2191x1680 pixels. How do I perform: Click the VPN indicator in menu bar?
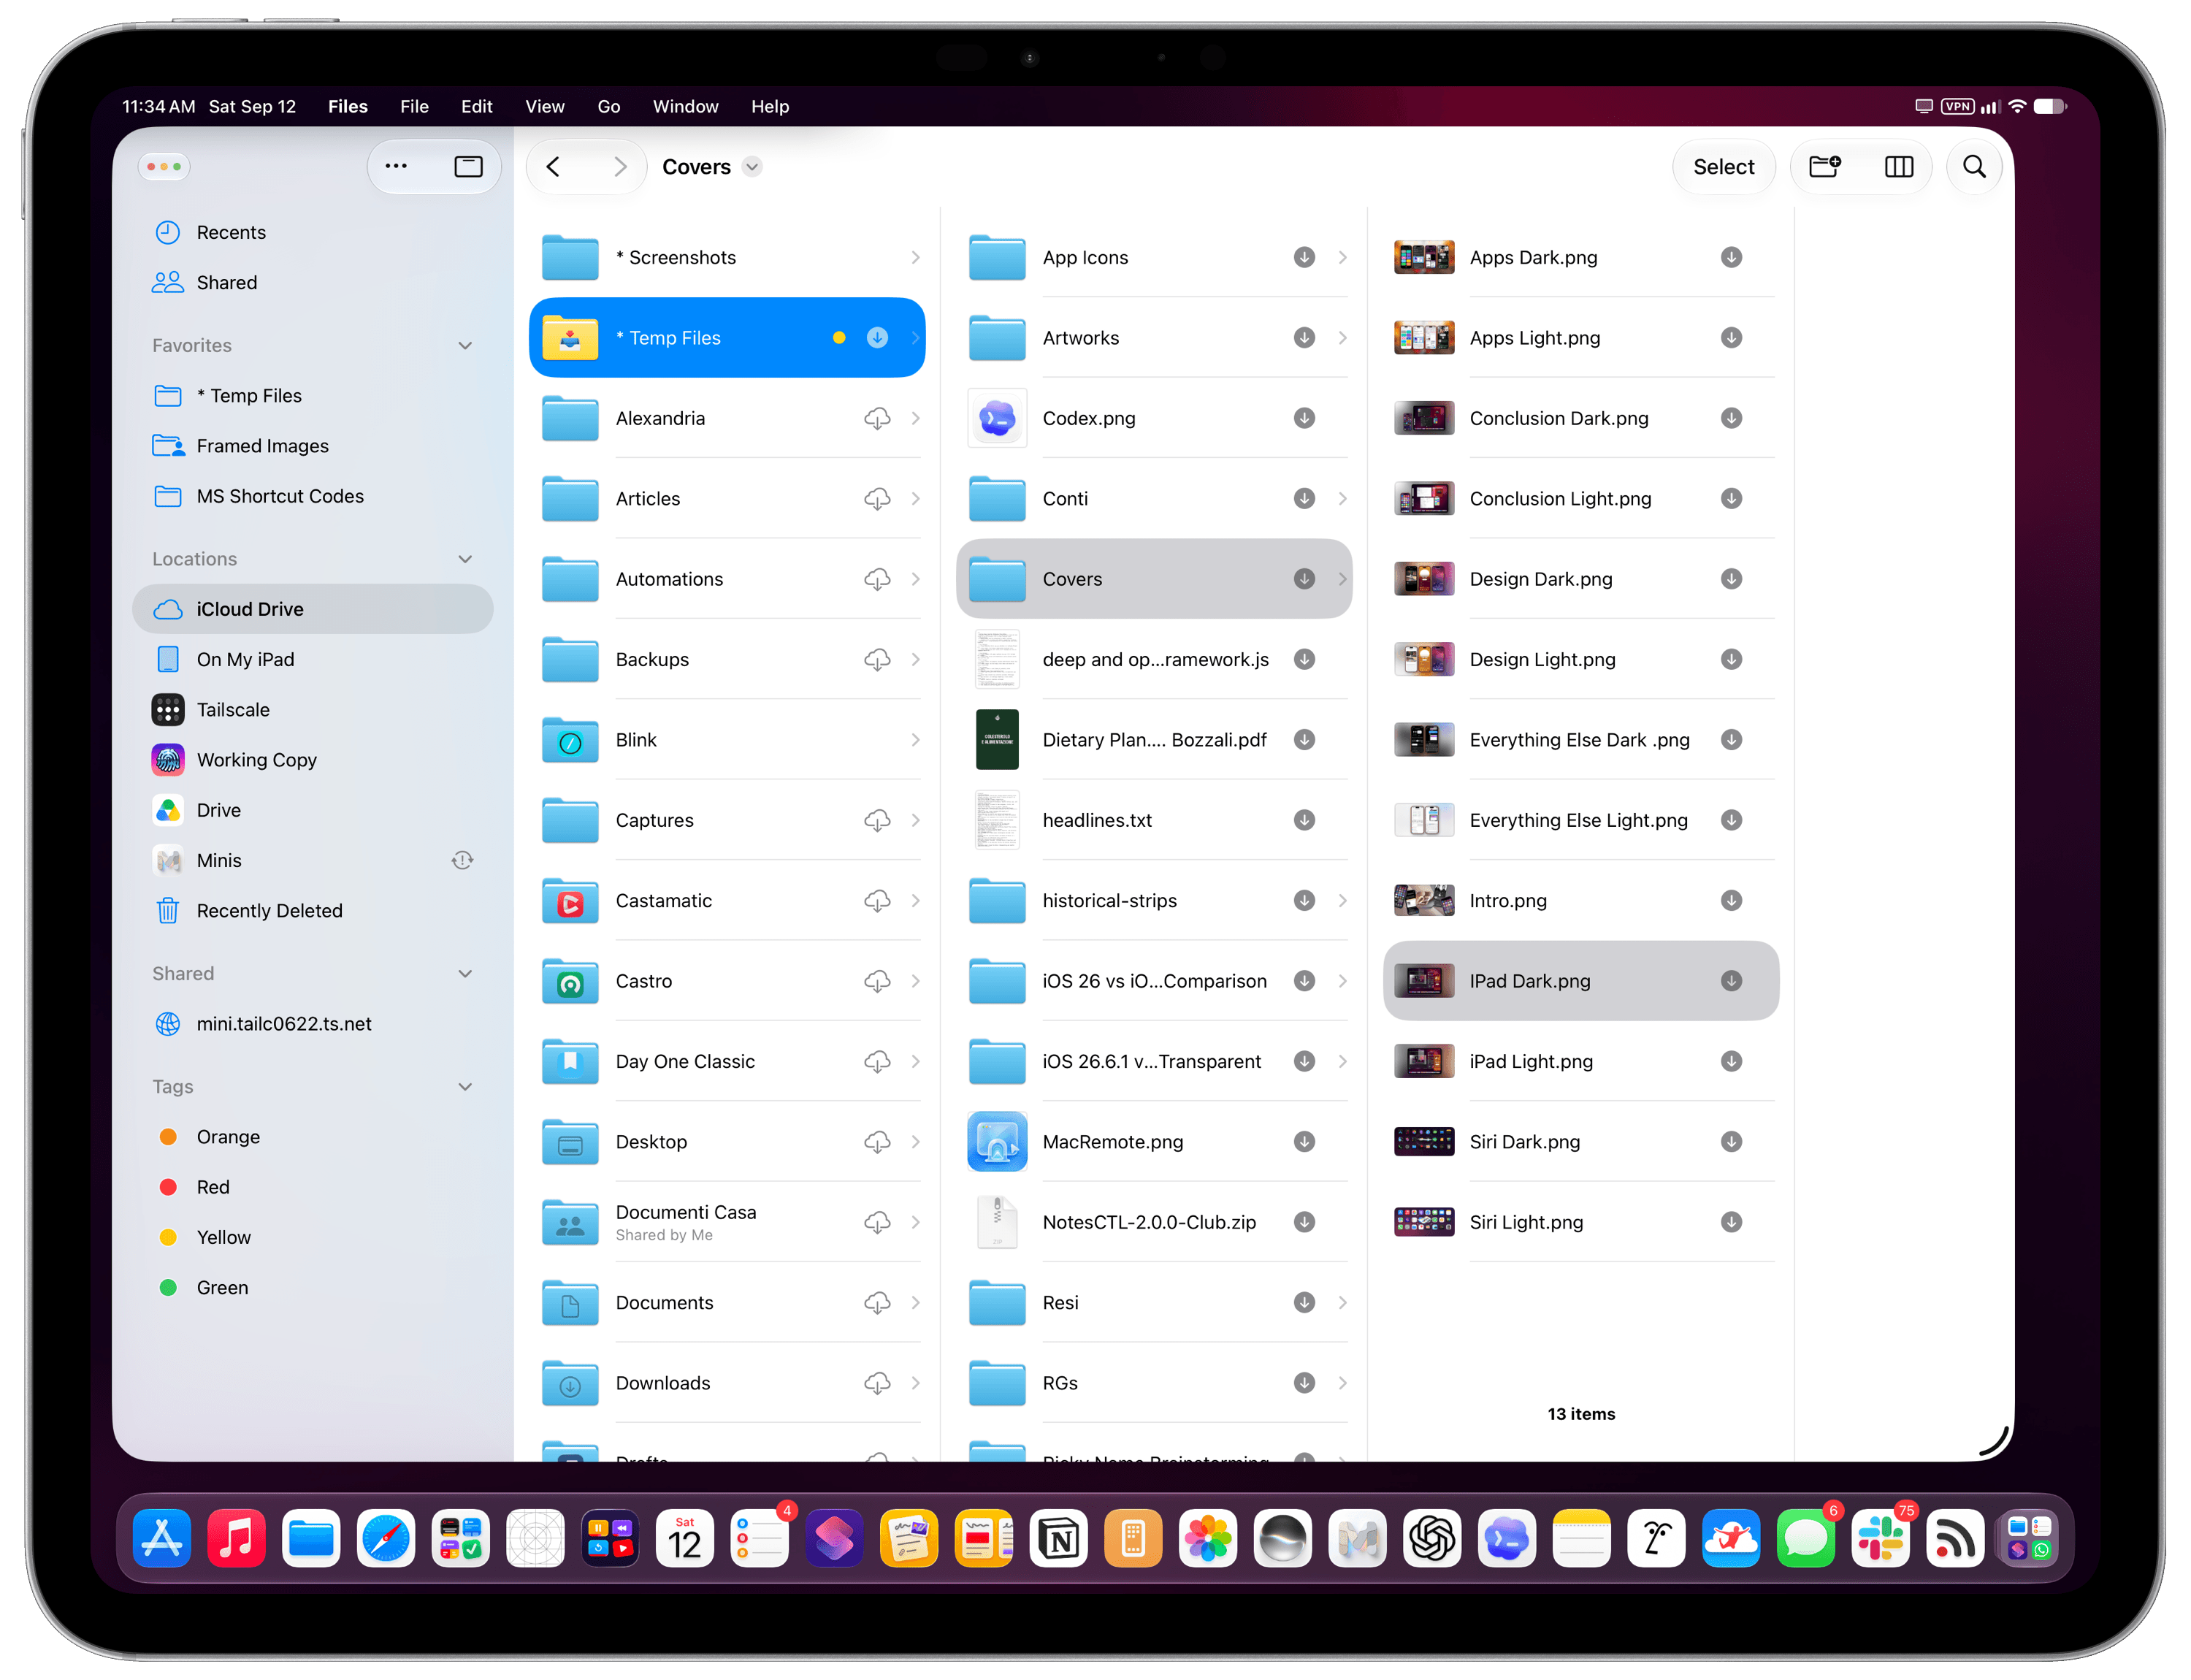1957,106
